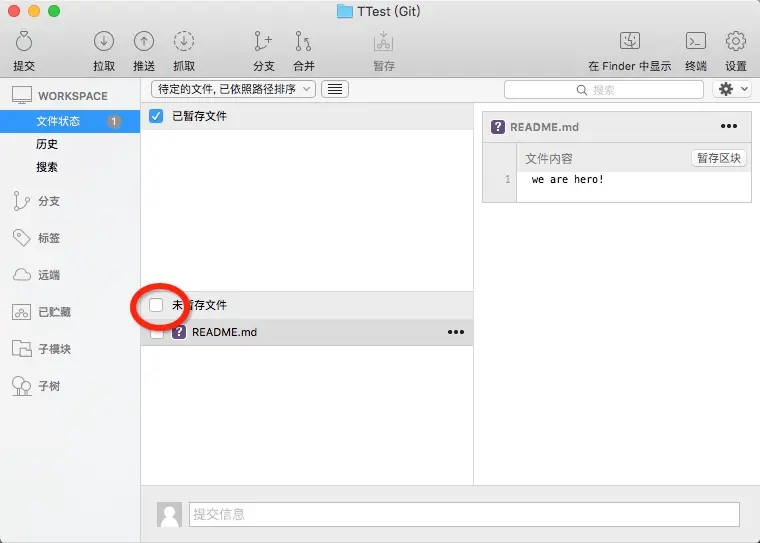The height and width of the screenshot is (543, 760).
Task: Click the 合并 merge toolbar icon
Action: (x=303, y=42)
